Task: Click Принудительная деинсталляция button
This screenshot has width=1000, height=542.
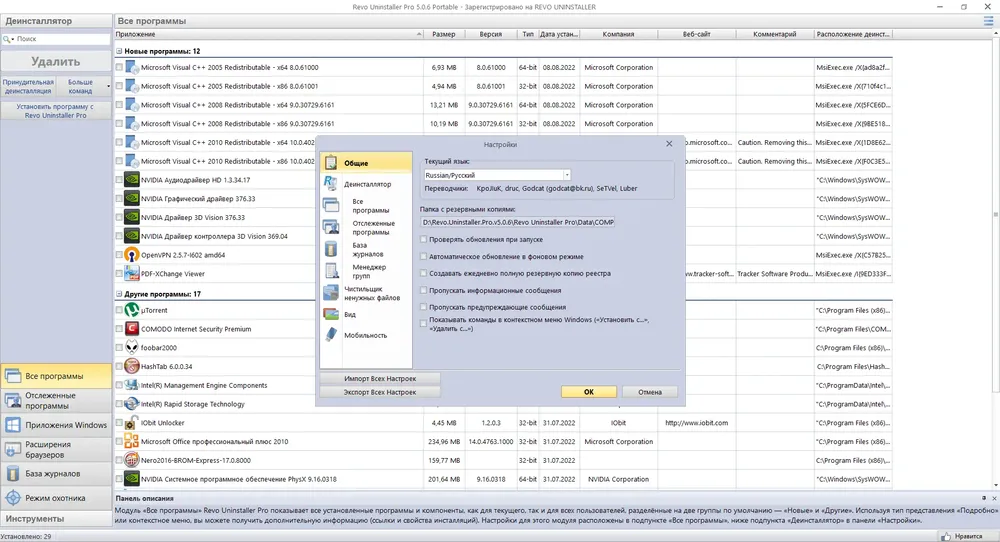Action: (x=28, y=86)
